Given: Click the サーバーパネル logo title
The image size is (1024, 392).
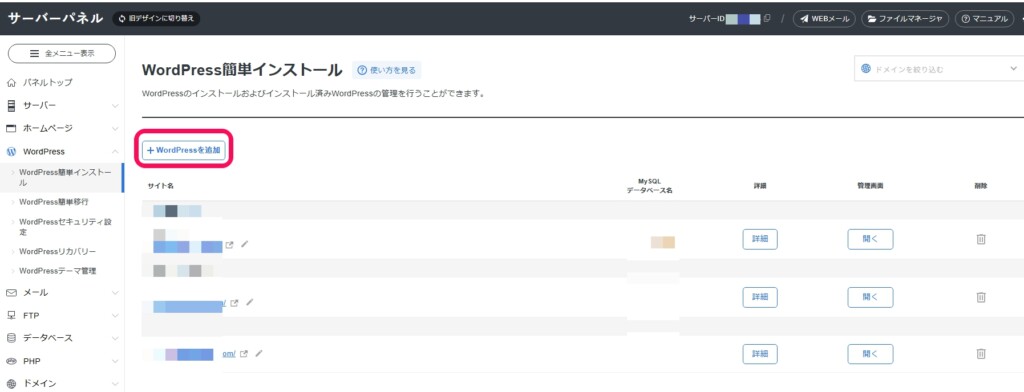Looking at the screenshot, I should 56,18.
